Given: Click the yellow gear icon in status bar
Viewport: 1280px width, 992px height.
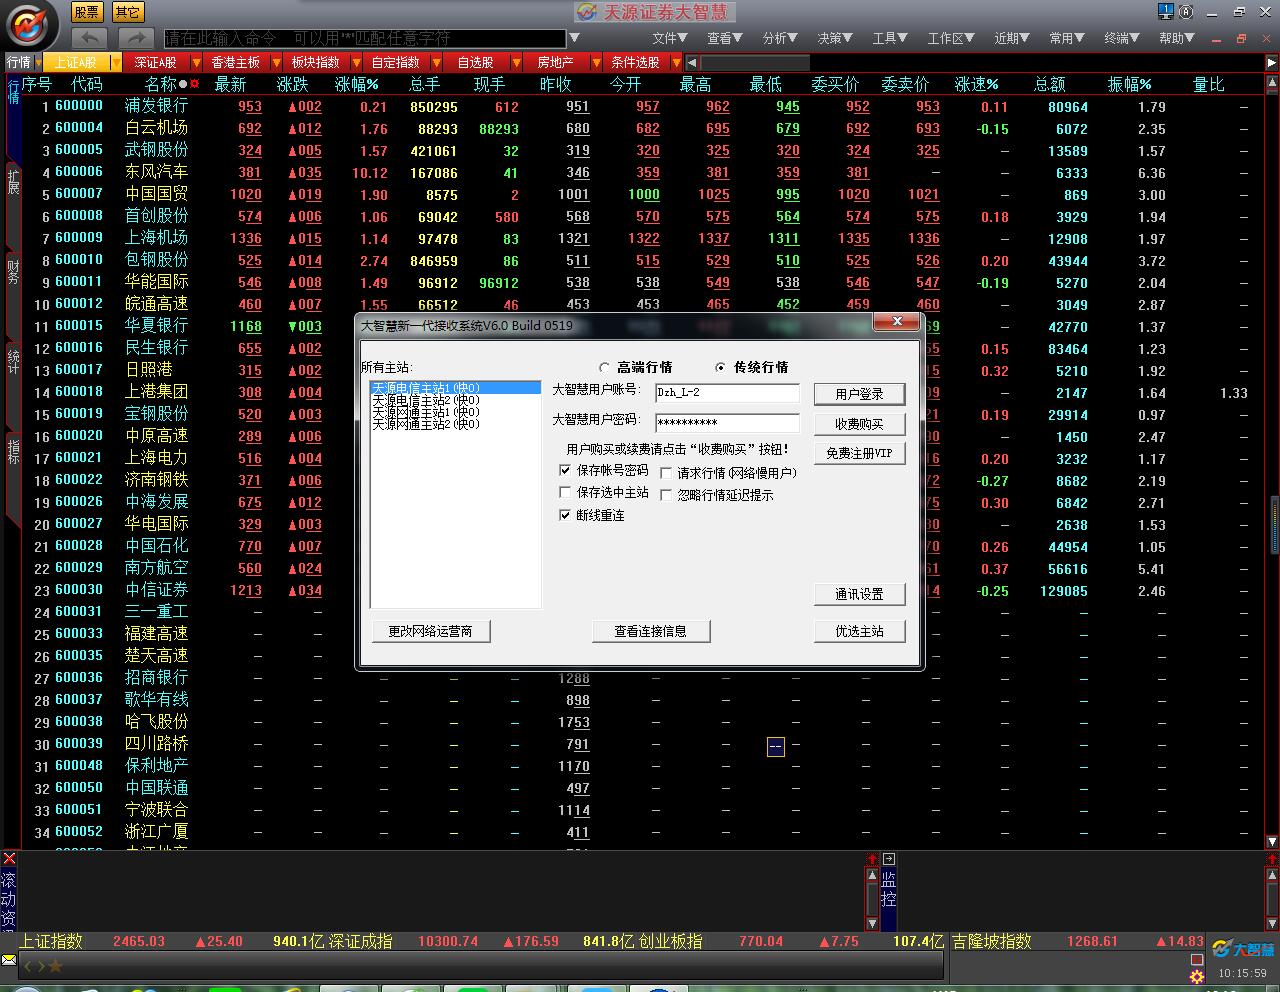Looking at the screenshot, I should (x=1196, y=976).
